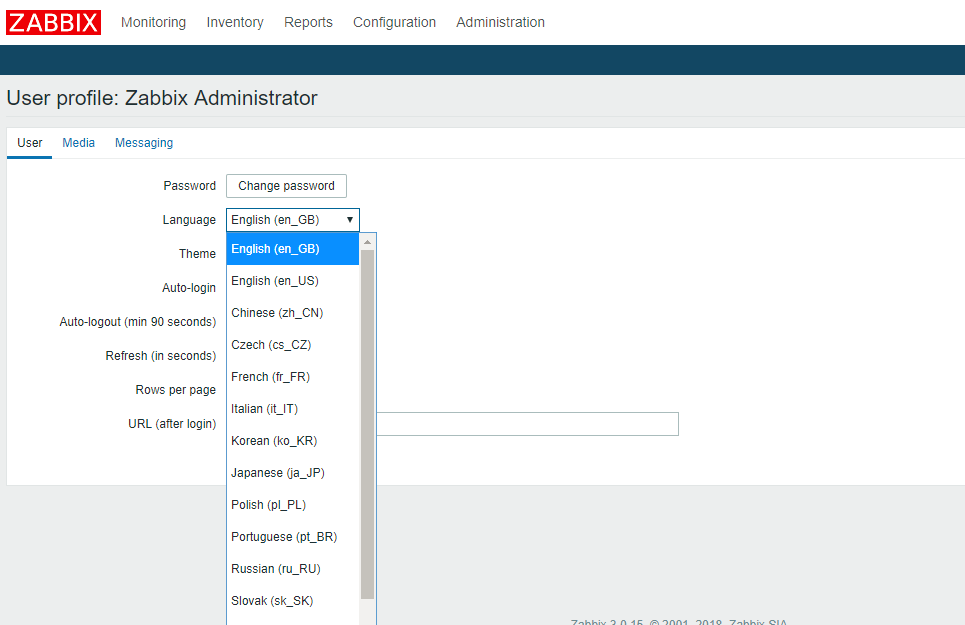
Task: Open the Administration menu
Action: tap(500, 22)
